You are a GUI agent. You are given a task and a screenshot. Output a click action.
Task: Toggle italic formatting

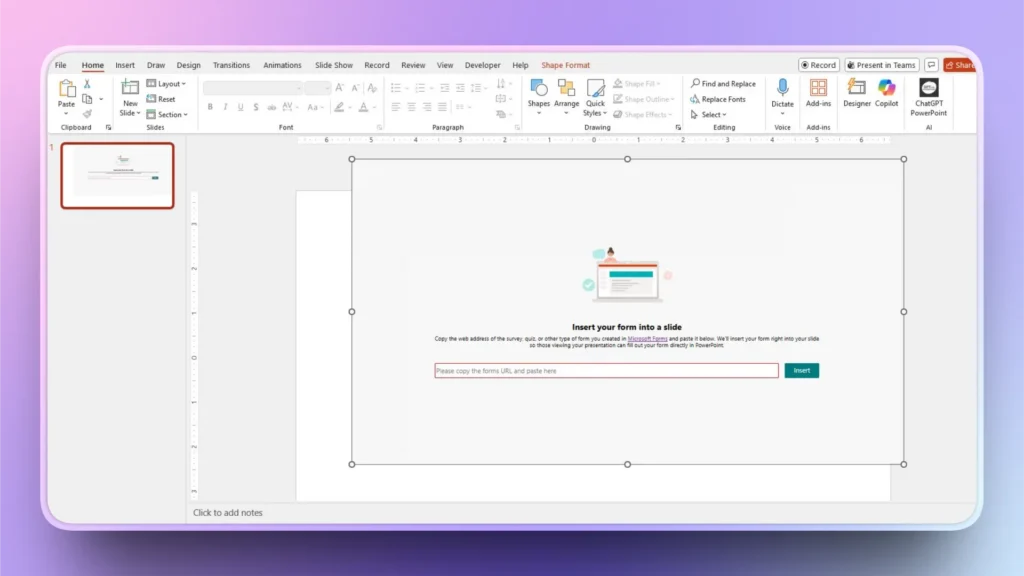[x=225, y=107]
